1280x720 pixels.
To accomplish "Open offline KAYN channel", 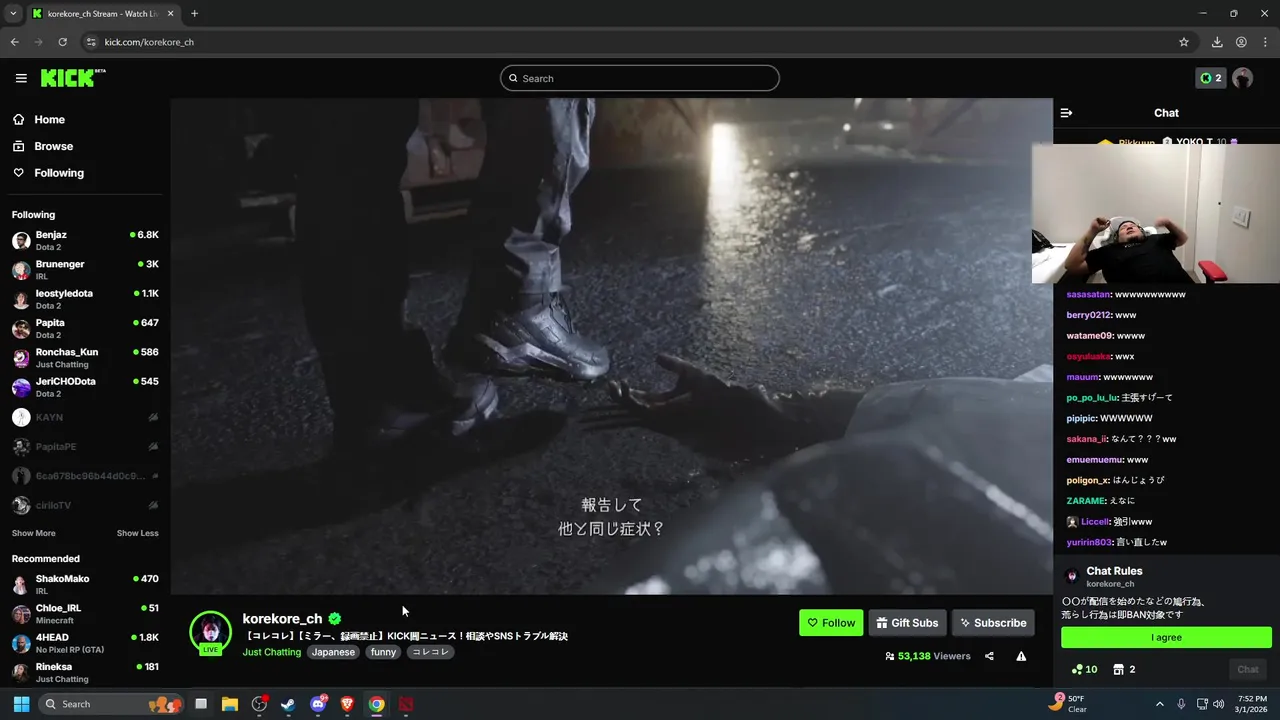I will (x=85, y=417).
